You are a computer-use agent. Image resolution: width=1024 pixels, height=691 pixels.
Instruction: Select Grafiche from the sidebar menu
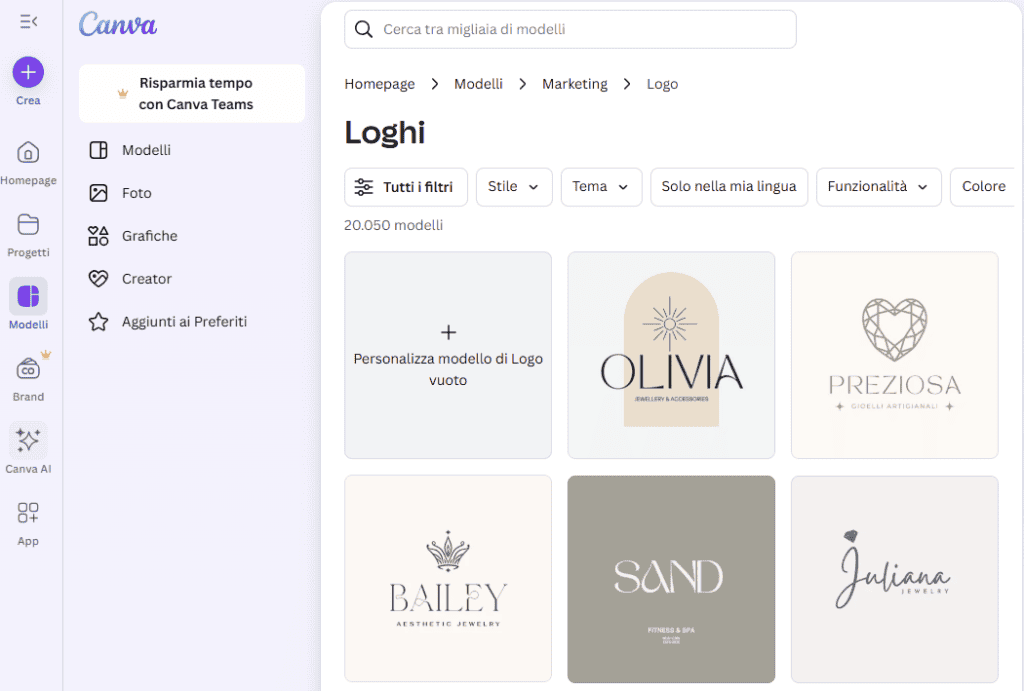pyautogui.click(x=151, y=235)
